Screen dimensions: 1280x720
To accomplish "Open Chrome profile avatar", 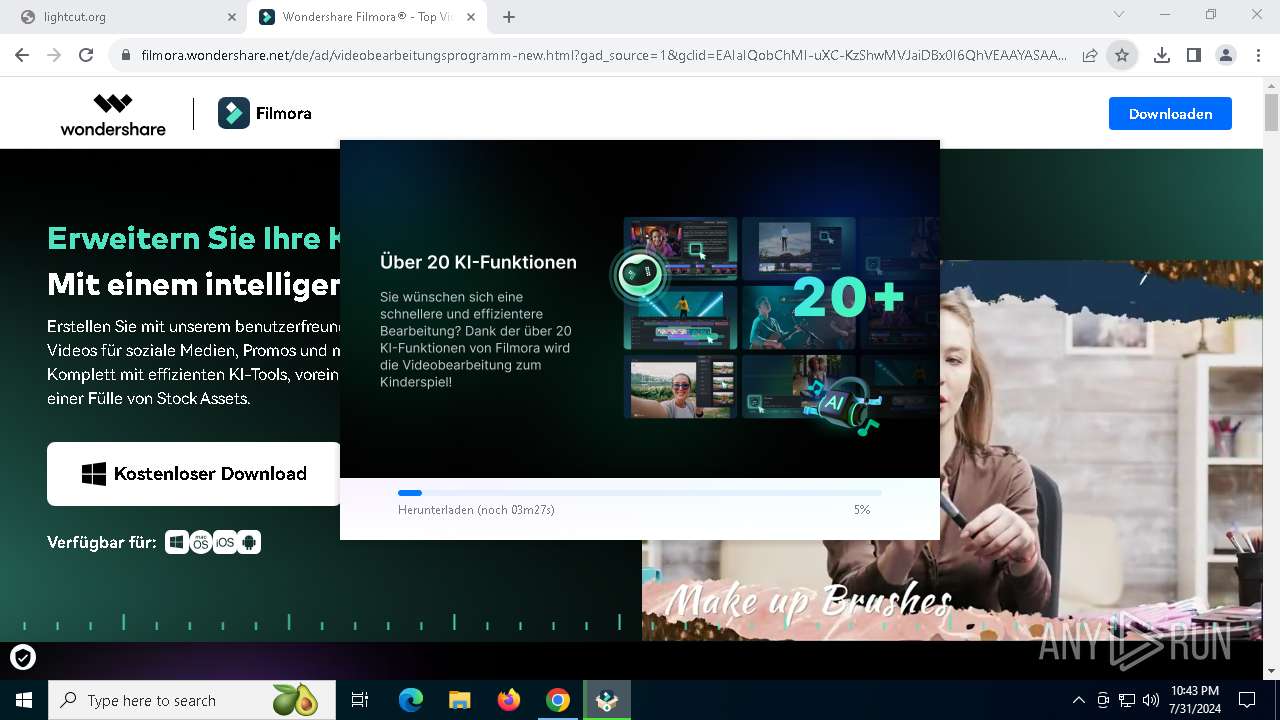I will click(x=1226, y=56).
